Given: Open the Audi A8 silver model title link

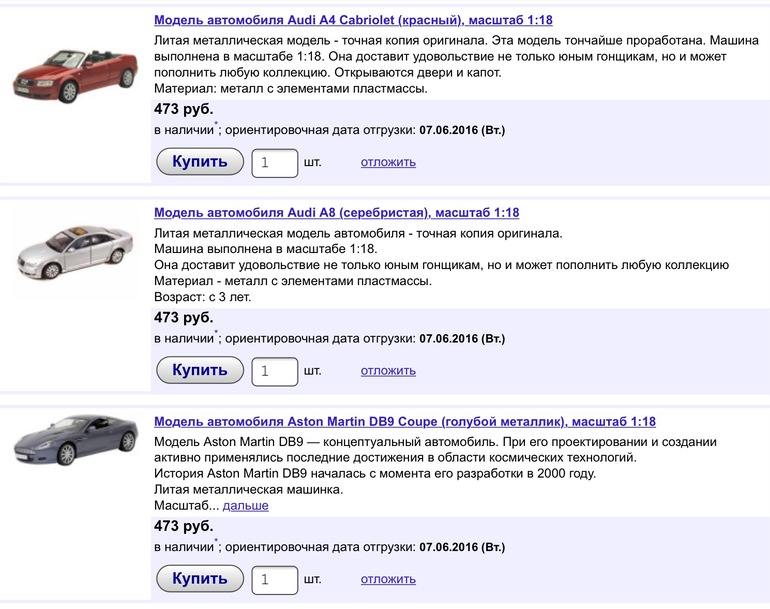Looking at the screenshot, I should pos(336,213).
